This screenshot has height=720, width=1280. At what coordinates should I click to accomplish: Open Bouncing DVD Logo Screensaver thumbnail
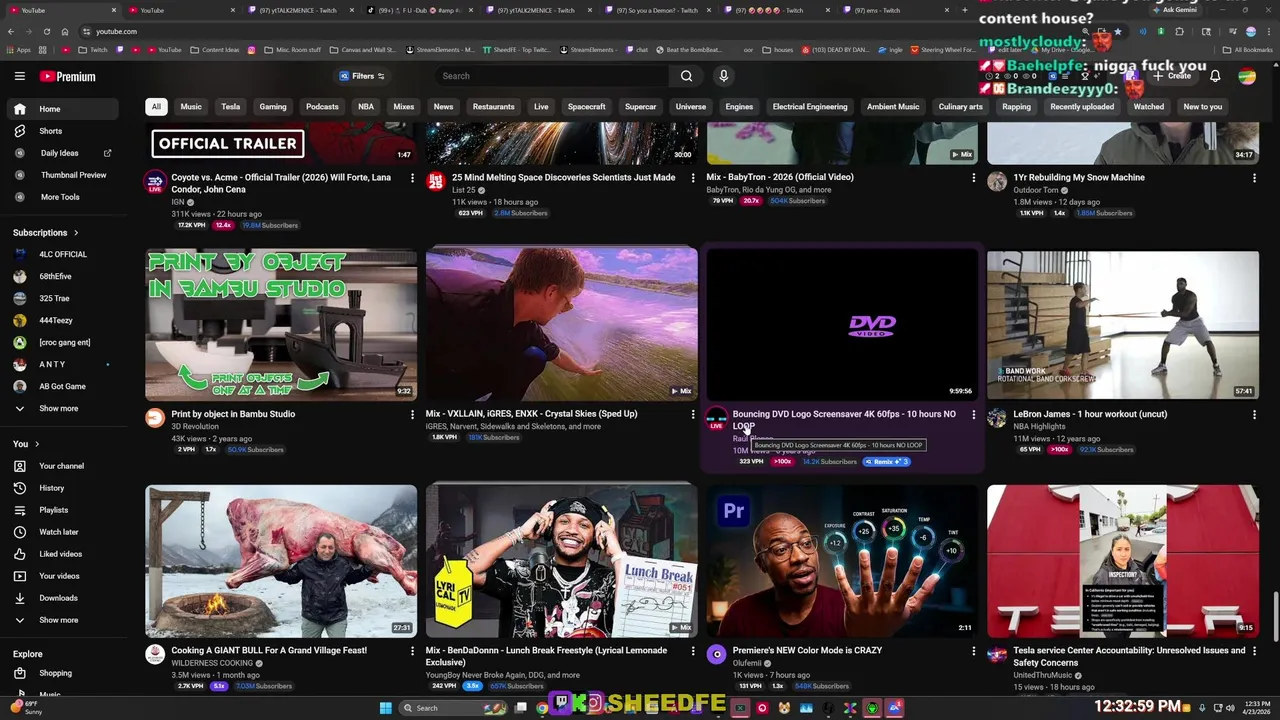(x=842, y=324)
